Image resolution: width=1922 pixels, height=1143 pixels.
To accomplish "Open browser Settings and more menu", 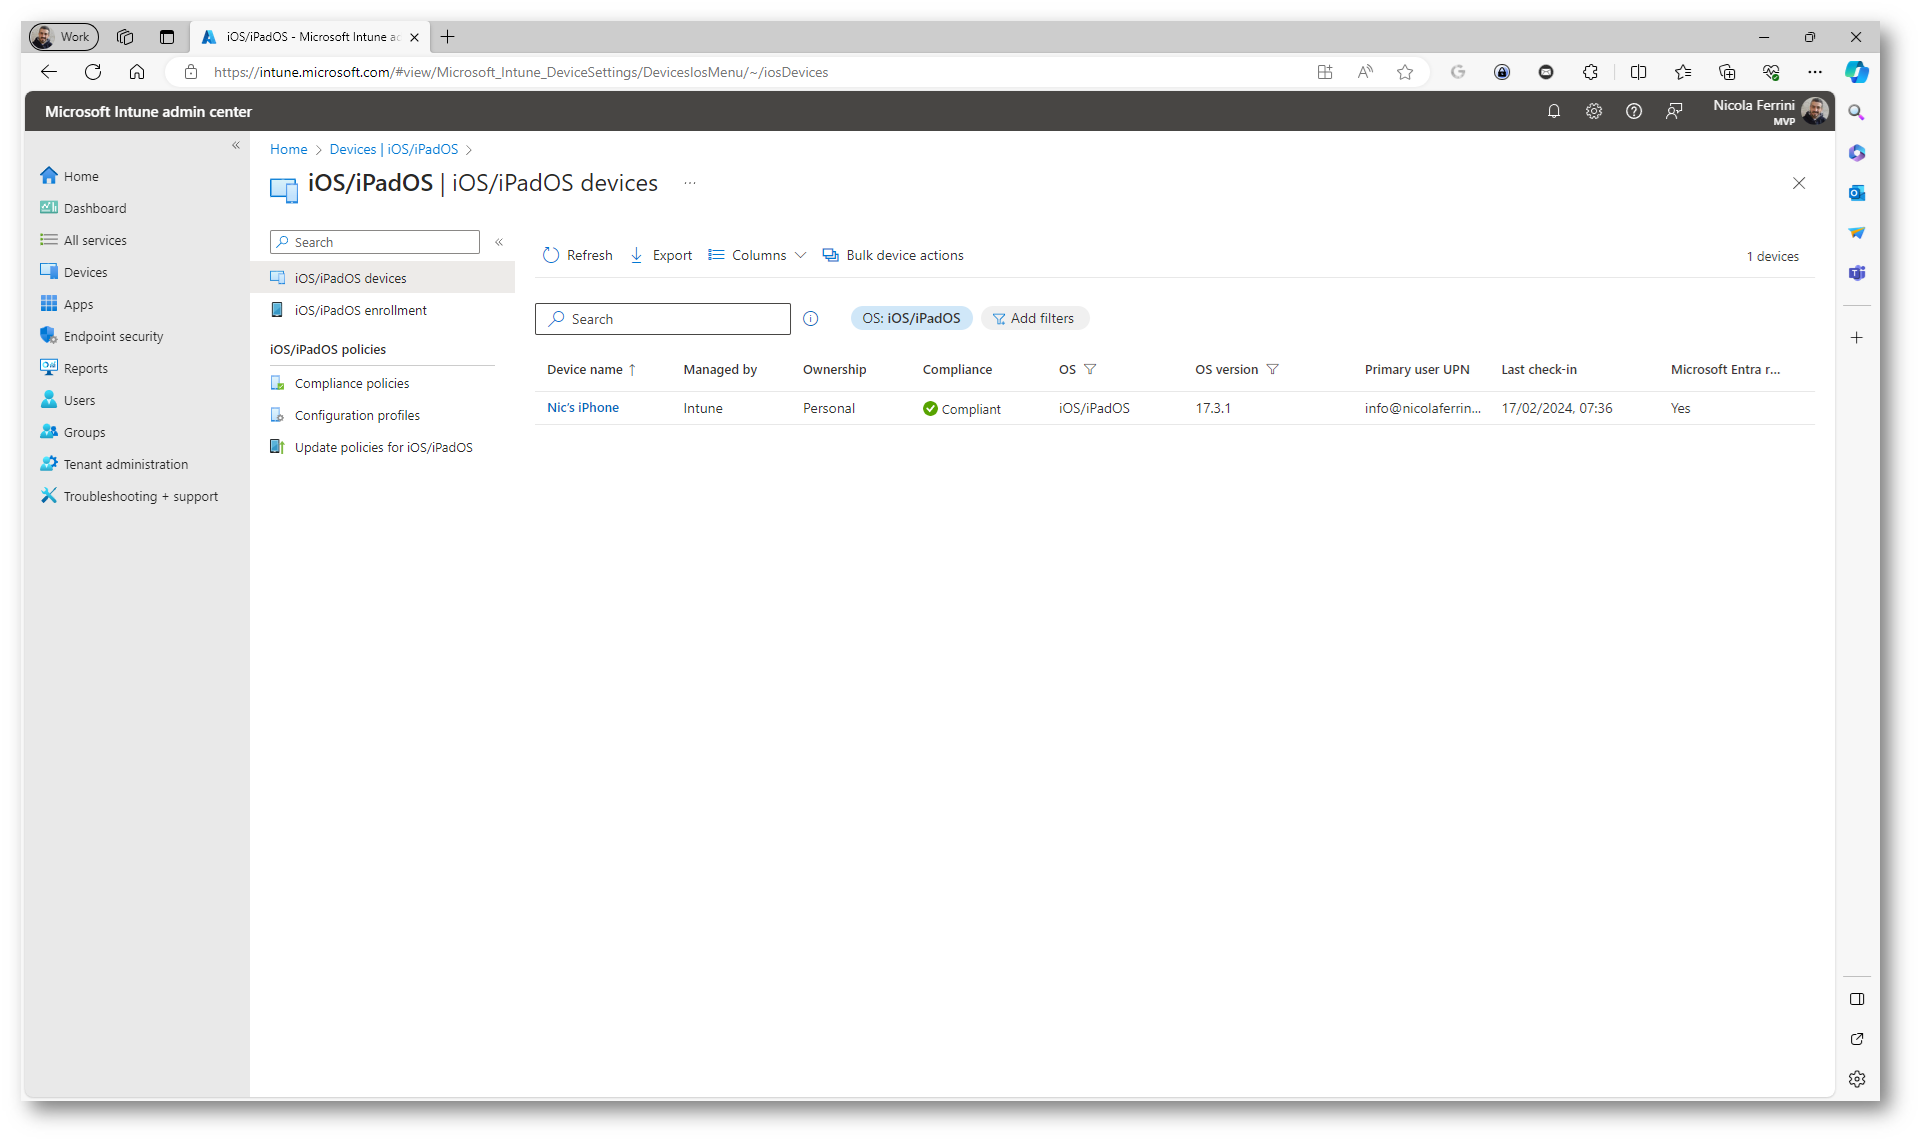I will [x=1815, y=72].
